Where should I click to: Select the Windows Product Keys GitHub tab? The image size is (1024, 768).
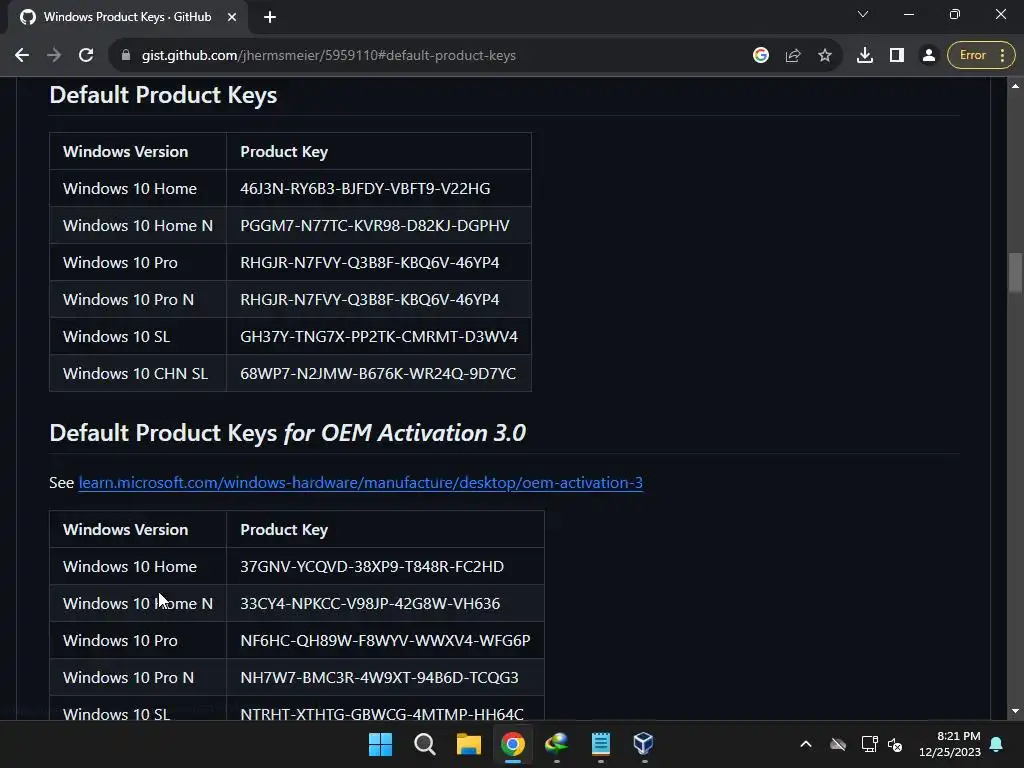pyautogui.click(x=127, y=17)
